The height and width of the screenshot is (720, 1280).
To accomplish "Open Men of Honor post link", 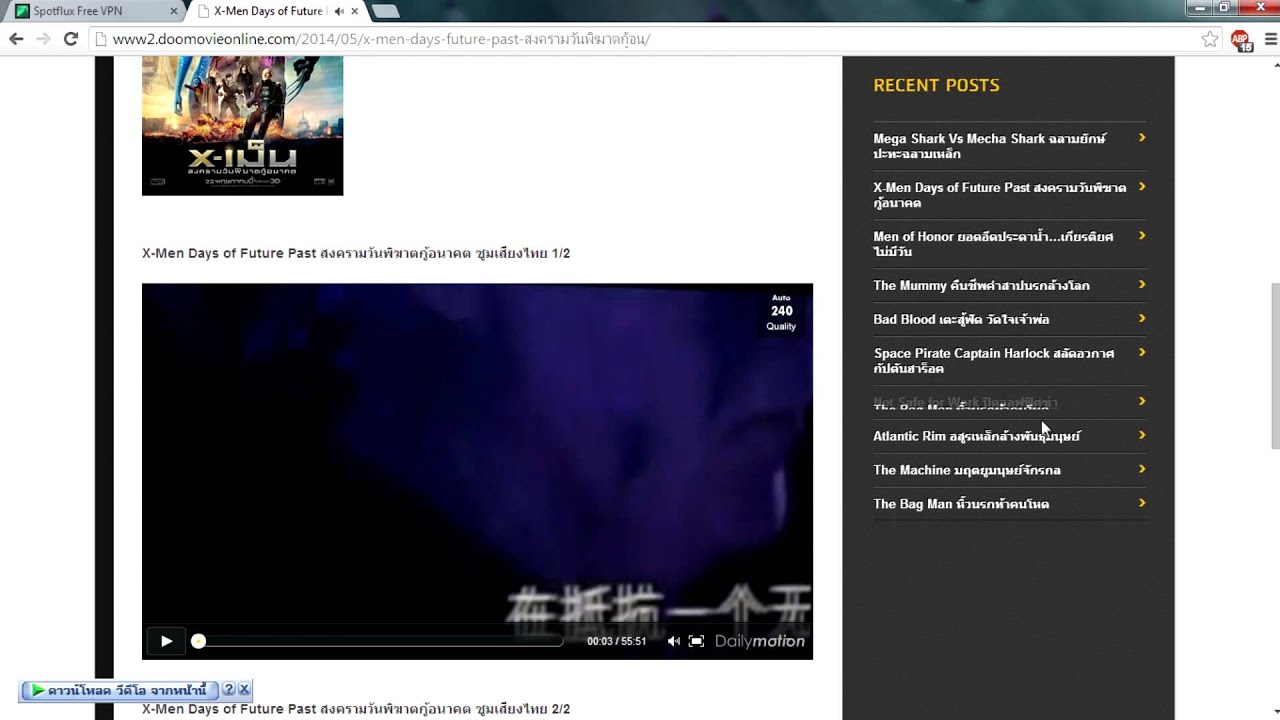I will click(993, 244).
